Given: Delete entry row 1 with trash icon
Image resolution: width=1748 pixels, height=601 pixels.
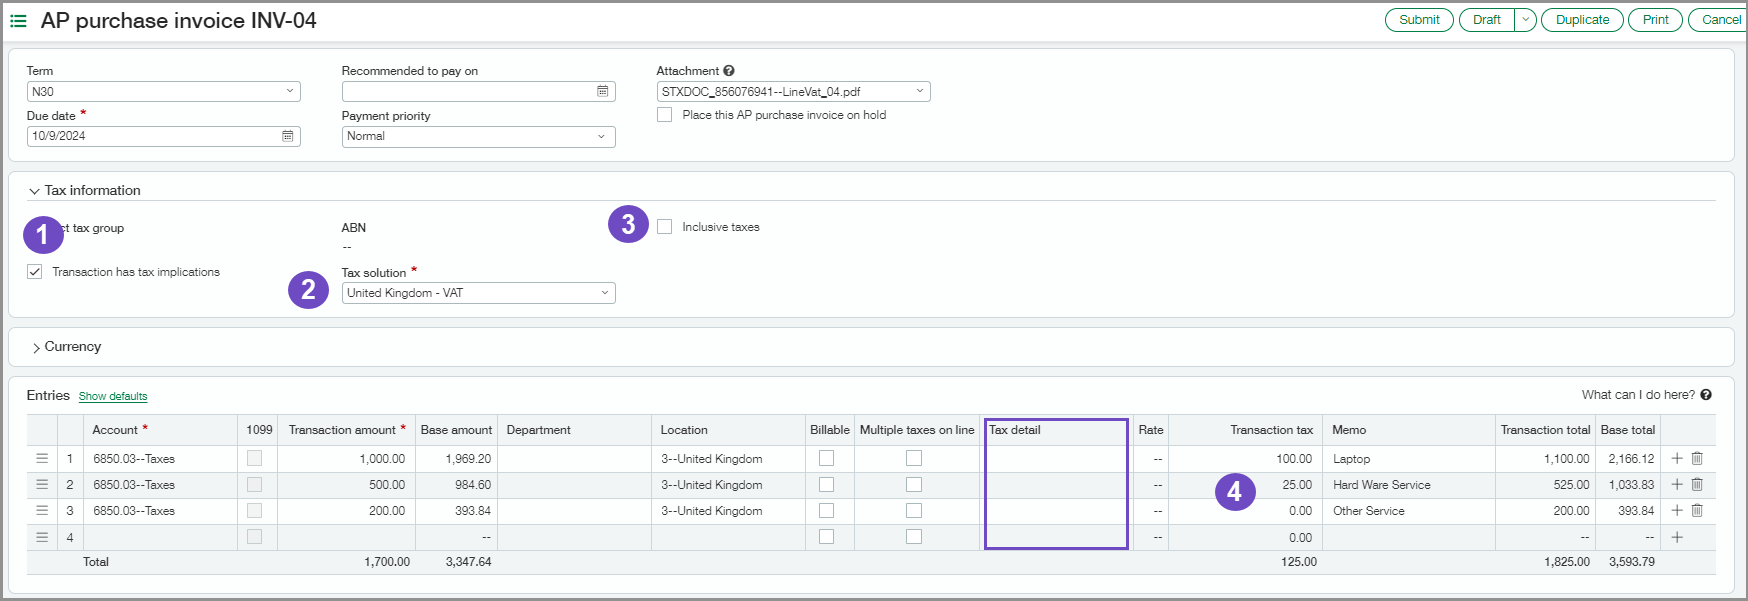Looking at the screenshot, I should (1697, 458).
